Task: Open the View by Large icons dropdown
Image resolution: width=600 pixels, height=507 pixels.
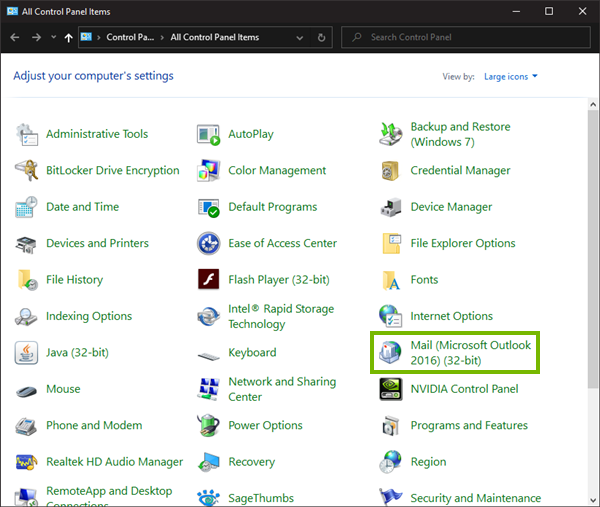Action: (x=511, y=77)
